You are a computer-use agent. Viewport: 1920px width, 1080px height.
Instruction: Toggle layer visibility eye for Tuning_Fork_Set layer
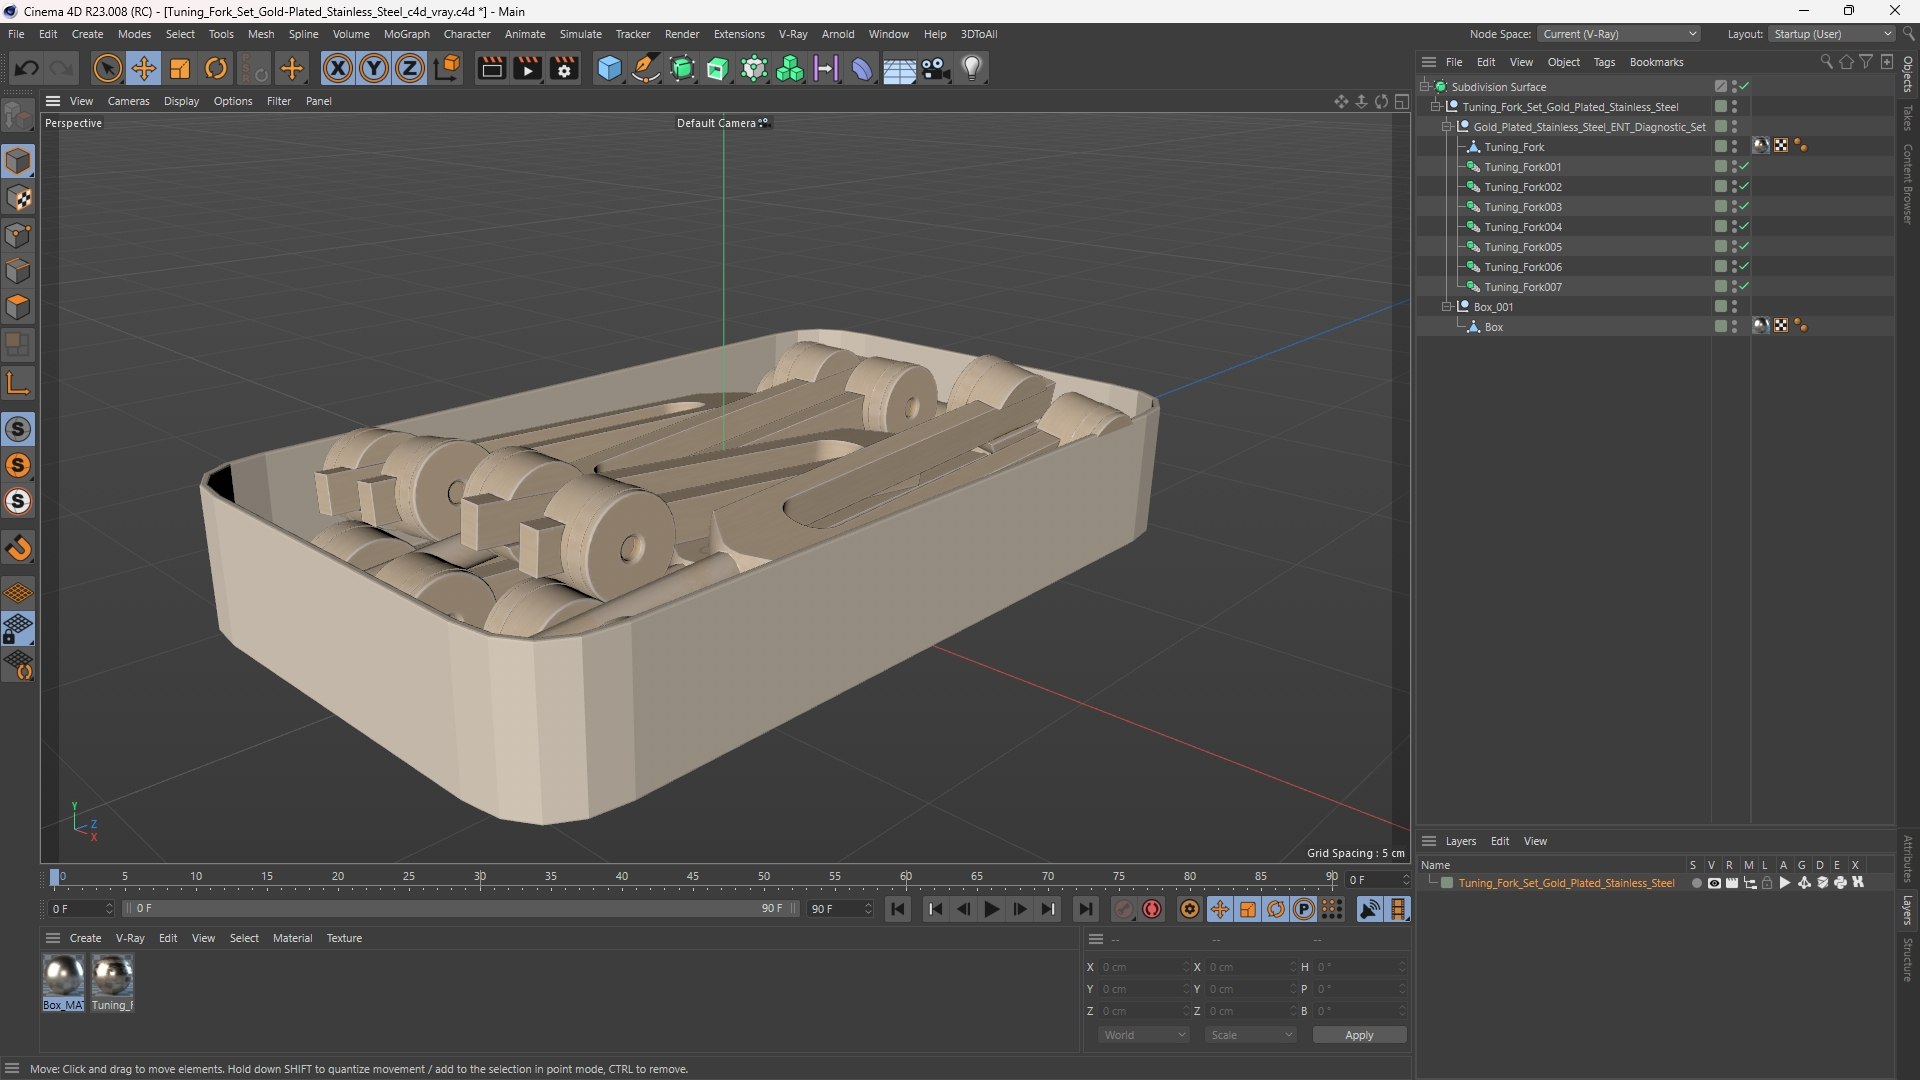point(1714,883)
